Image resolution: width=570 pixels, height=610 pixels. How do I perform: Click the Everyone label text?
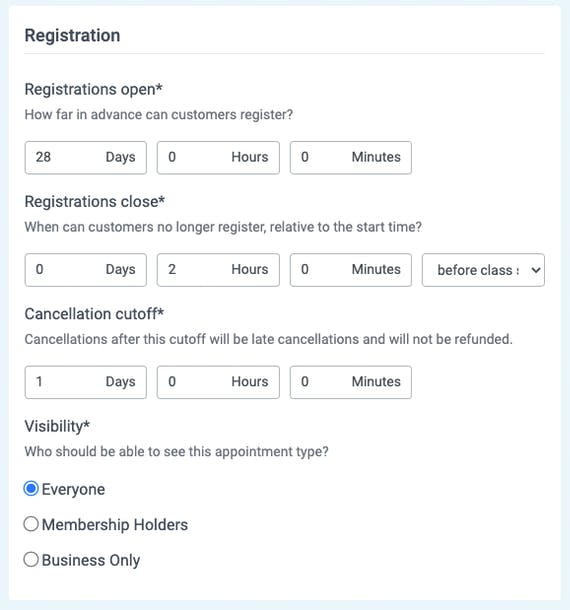click(x=73, y=489)
